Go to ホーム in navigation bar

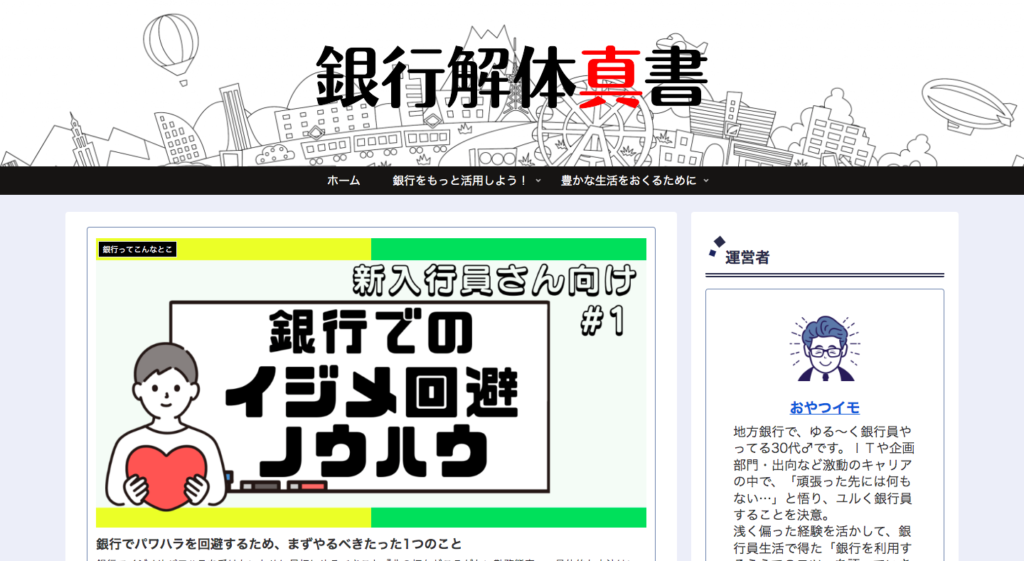(343, 181)
